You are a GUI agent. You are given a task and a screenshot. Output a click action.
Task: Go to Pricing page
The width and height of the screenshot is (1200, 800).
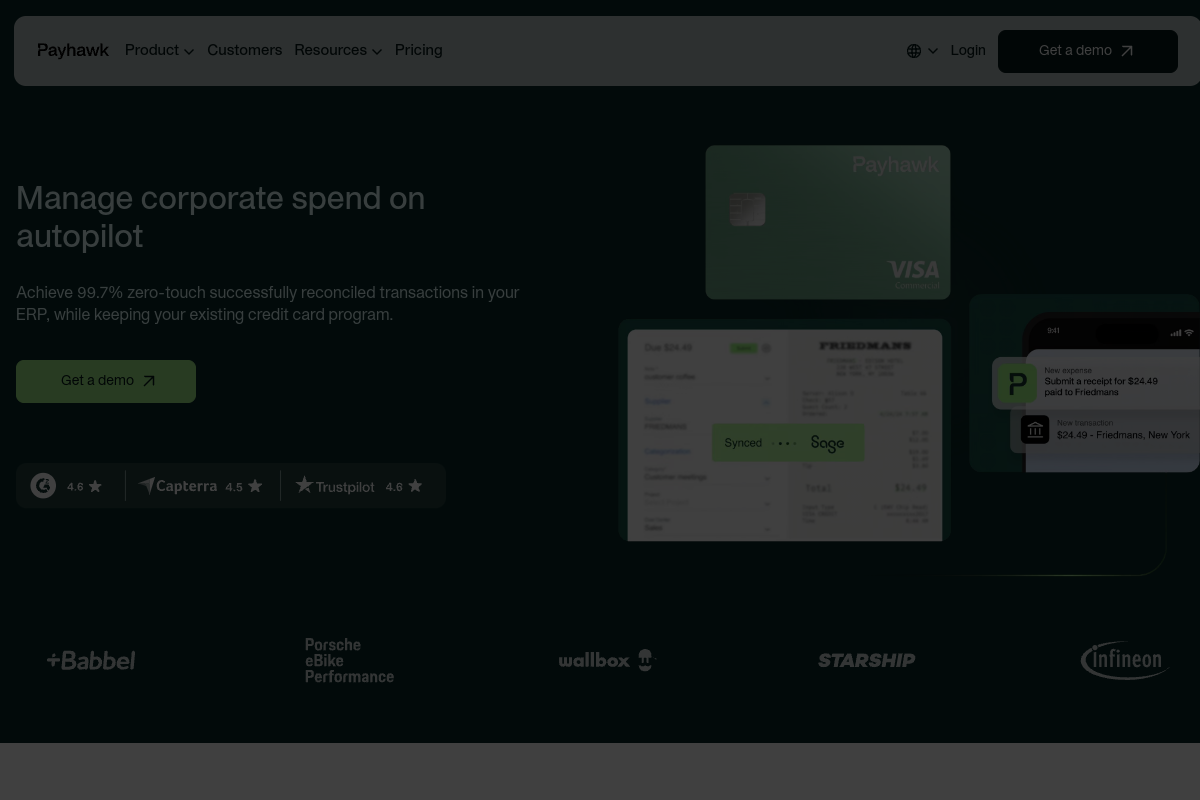(x=418, y=51)
